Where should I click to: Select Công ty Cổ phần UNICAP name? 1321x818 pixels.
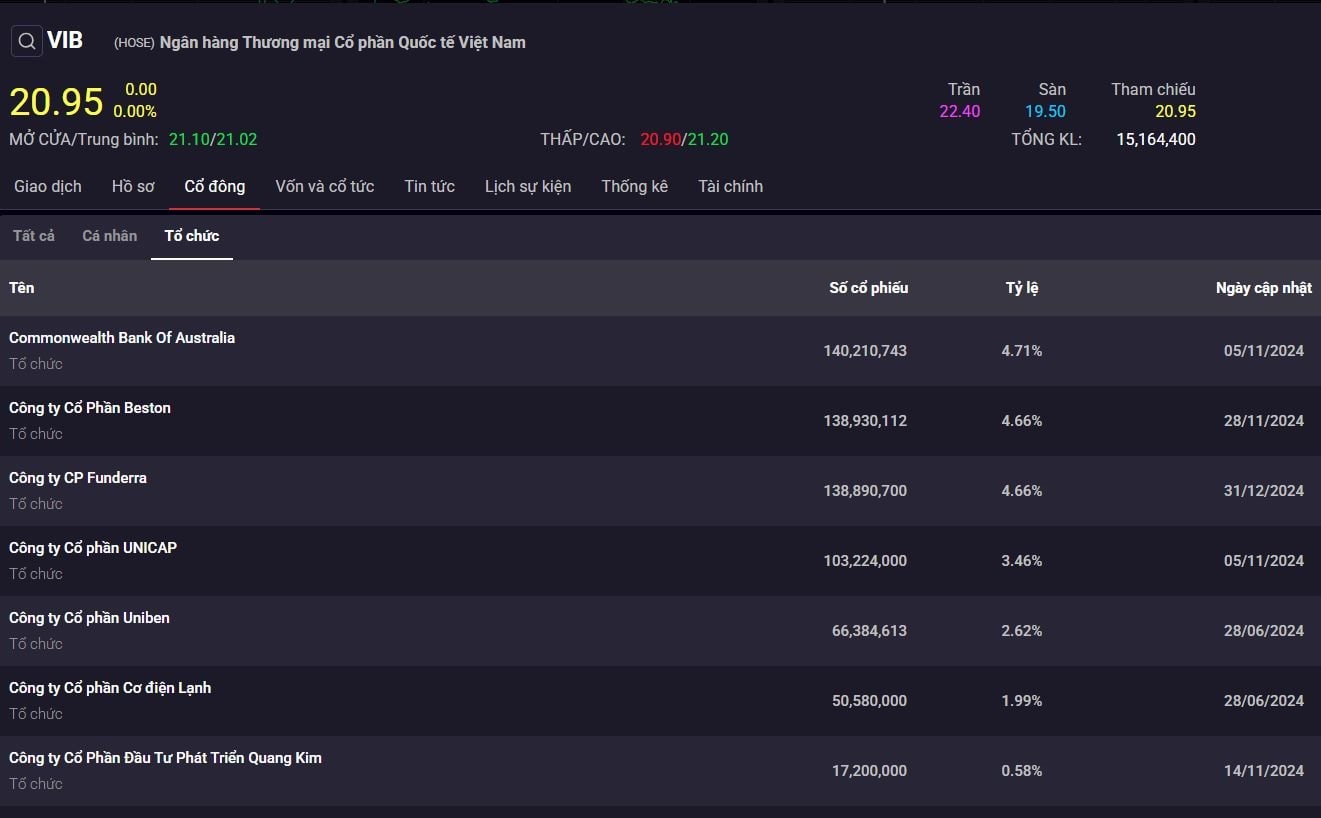93,548
